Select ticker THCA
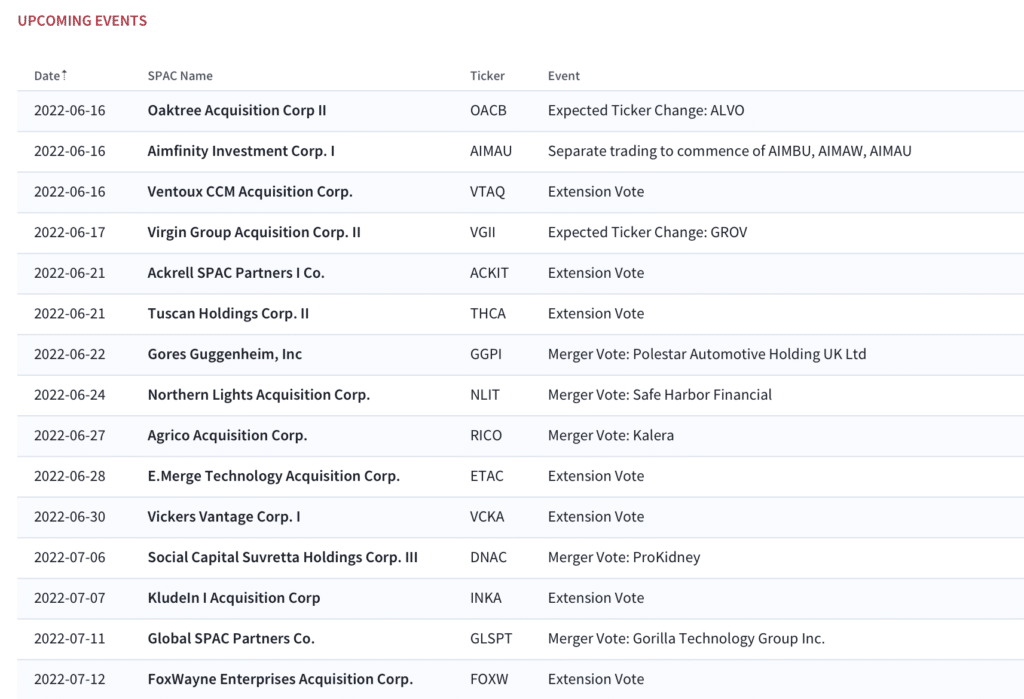1024x699 pixels. 488,314
